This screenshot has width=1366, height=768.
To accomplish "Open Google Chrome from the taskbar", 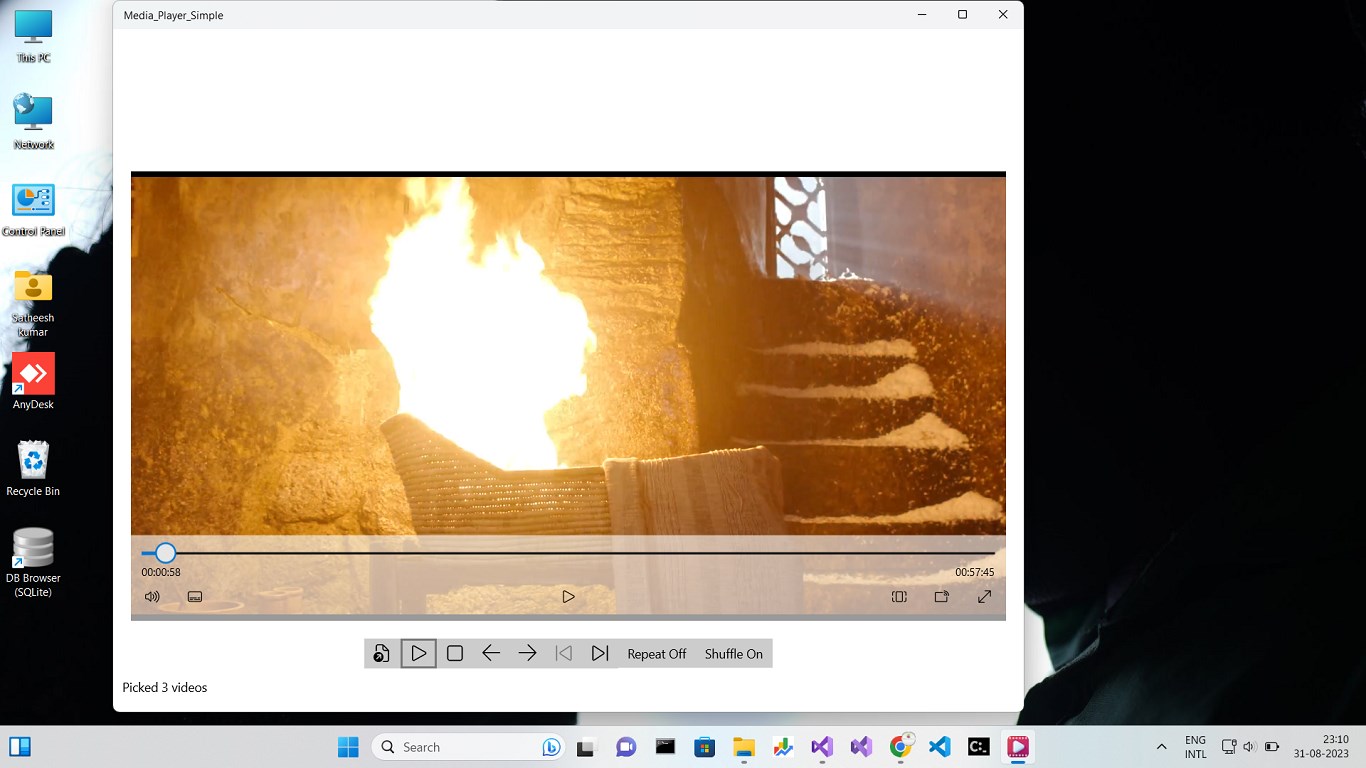I will [x=901, y=747].
